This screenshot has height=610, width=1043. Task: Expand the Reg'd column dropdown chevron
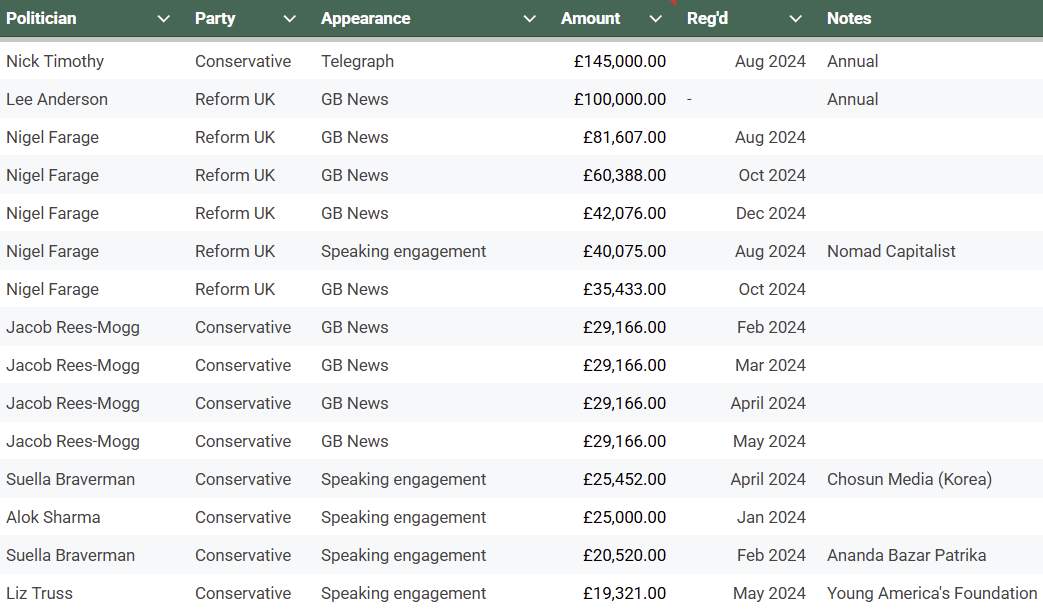coord(795,19)
